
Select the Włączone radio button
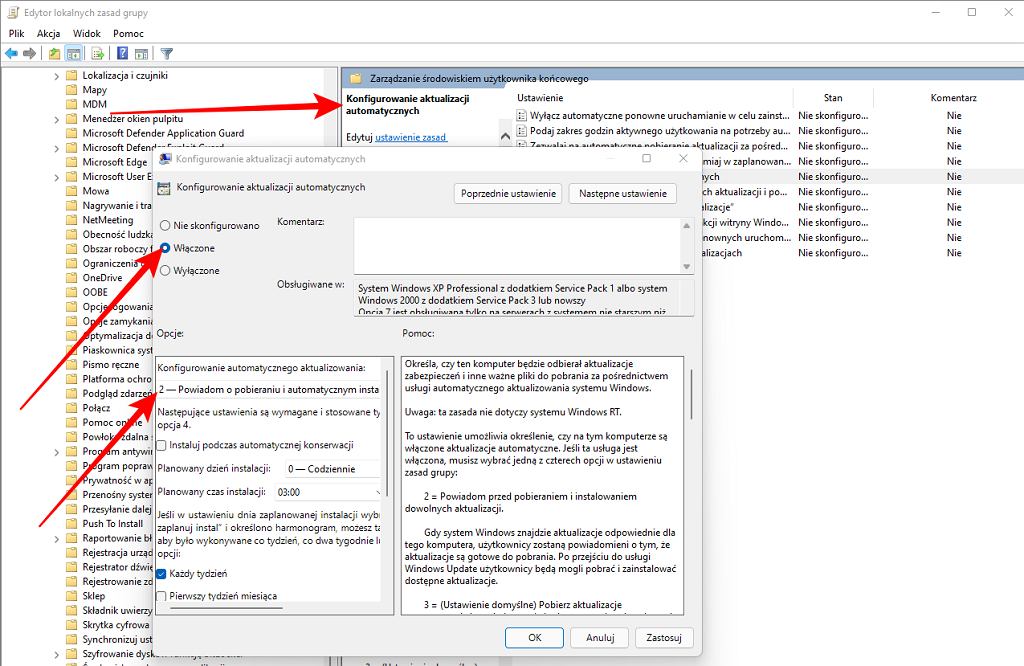click(x=165, y=248)
